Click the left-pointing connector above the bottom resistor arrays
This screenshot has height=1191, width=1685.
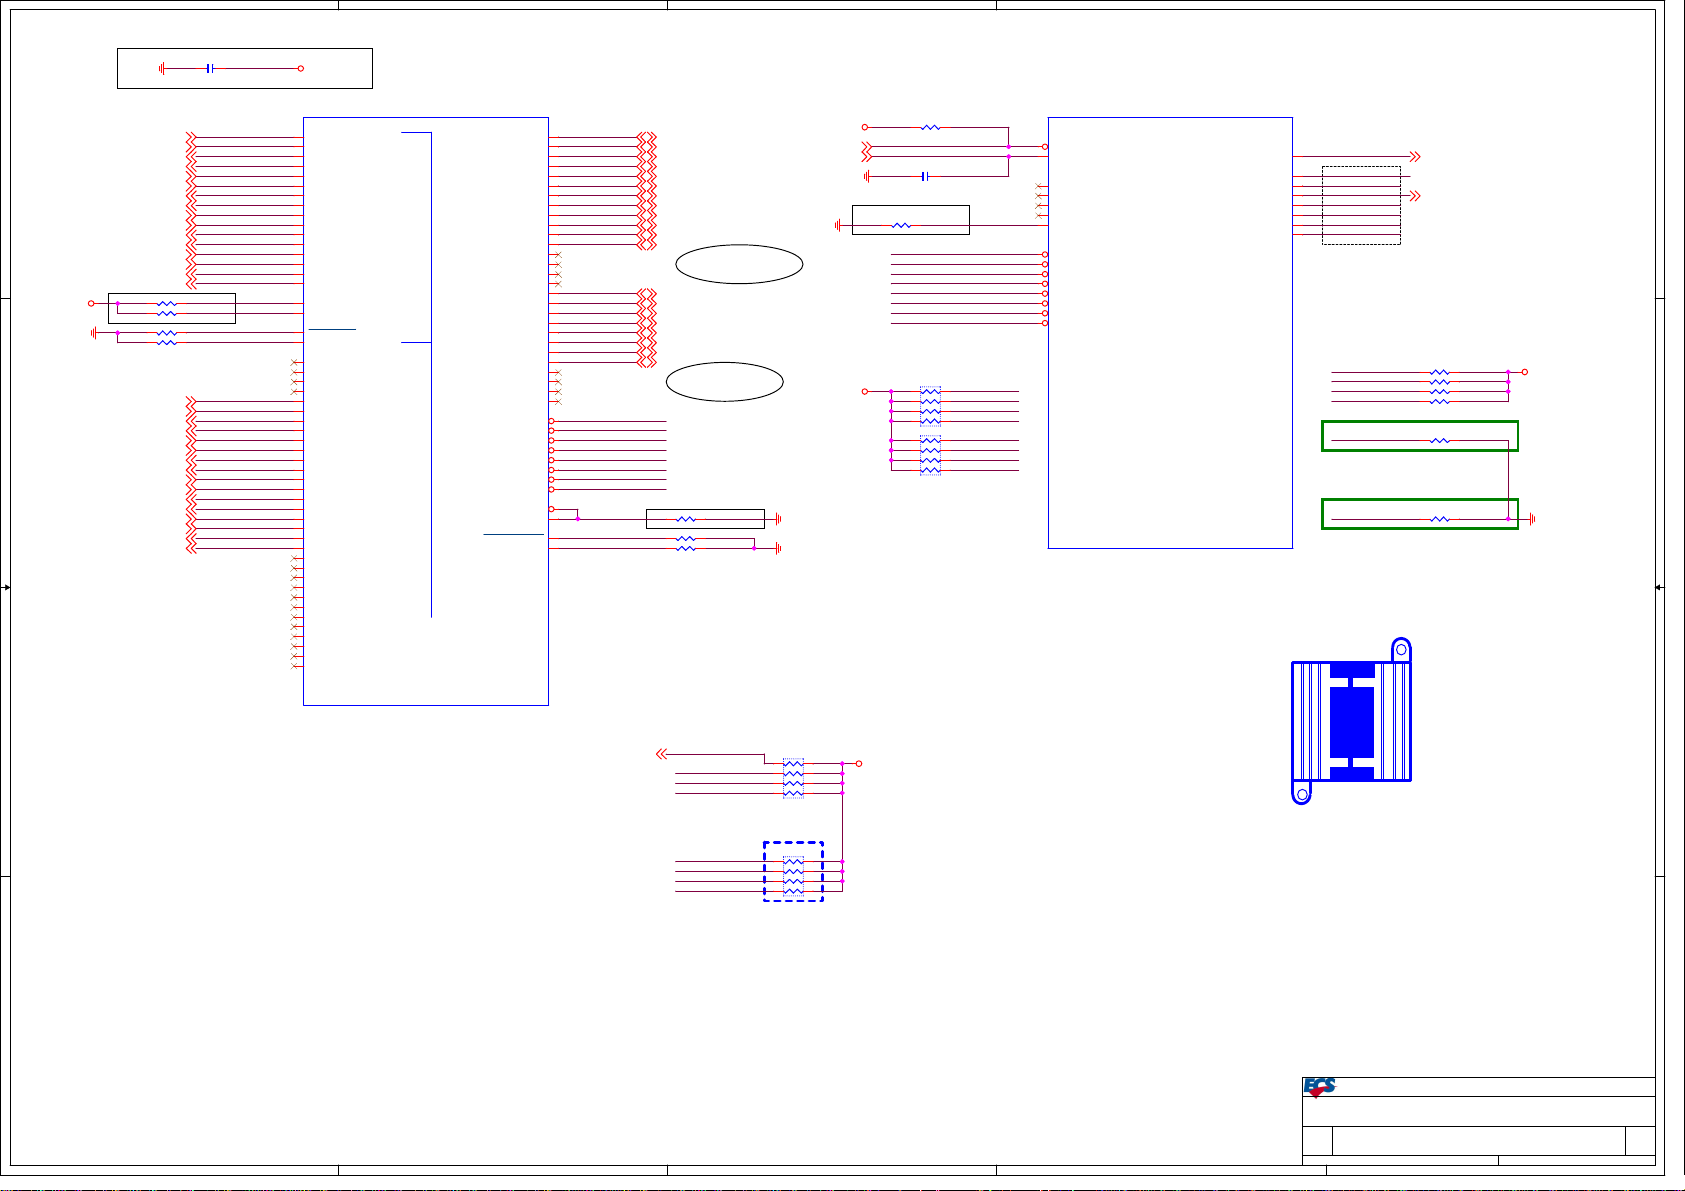[661, 754]
